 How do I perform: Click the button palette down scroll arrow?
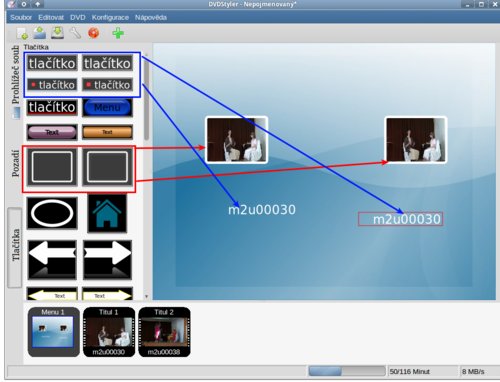pos(146,296)
